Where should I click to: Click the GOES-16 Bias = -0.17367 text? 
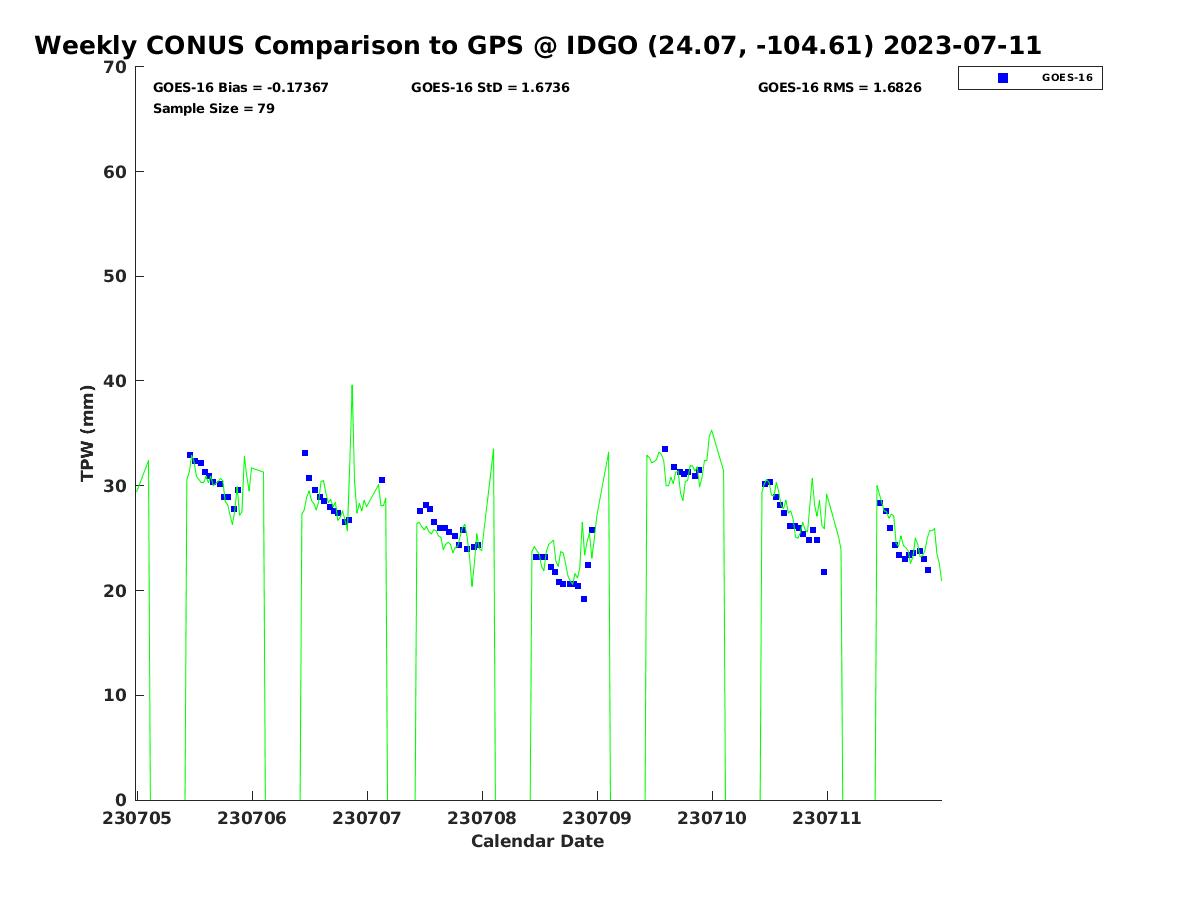241,88
